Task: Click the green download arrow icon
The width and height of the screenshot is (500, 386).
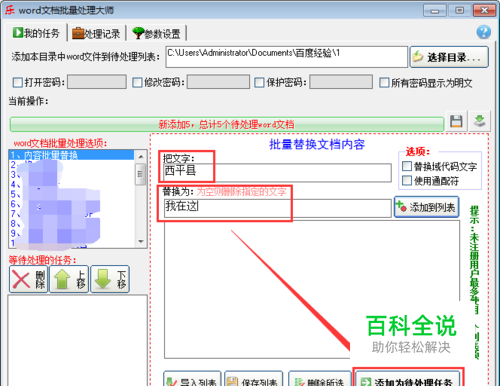Action: (480, 121)
